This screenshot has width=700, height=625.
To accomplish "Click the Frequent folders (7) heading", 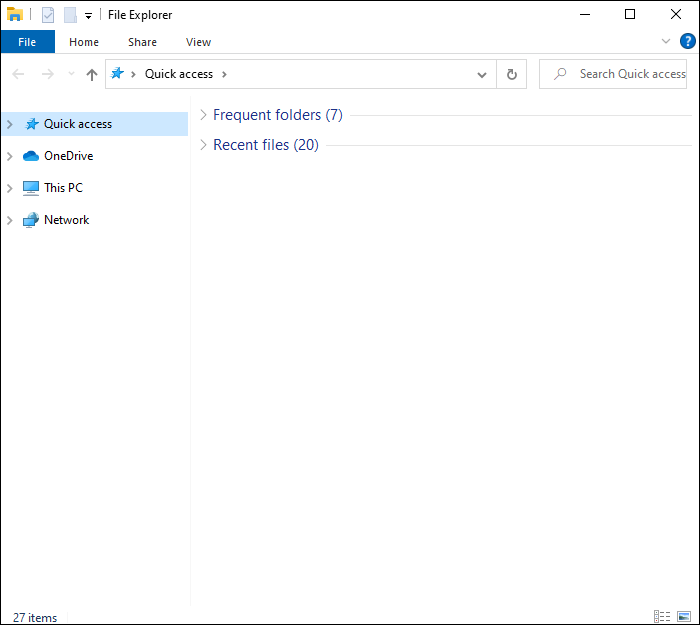I will coord(278,115).
